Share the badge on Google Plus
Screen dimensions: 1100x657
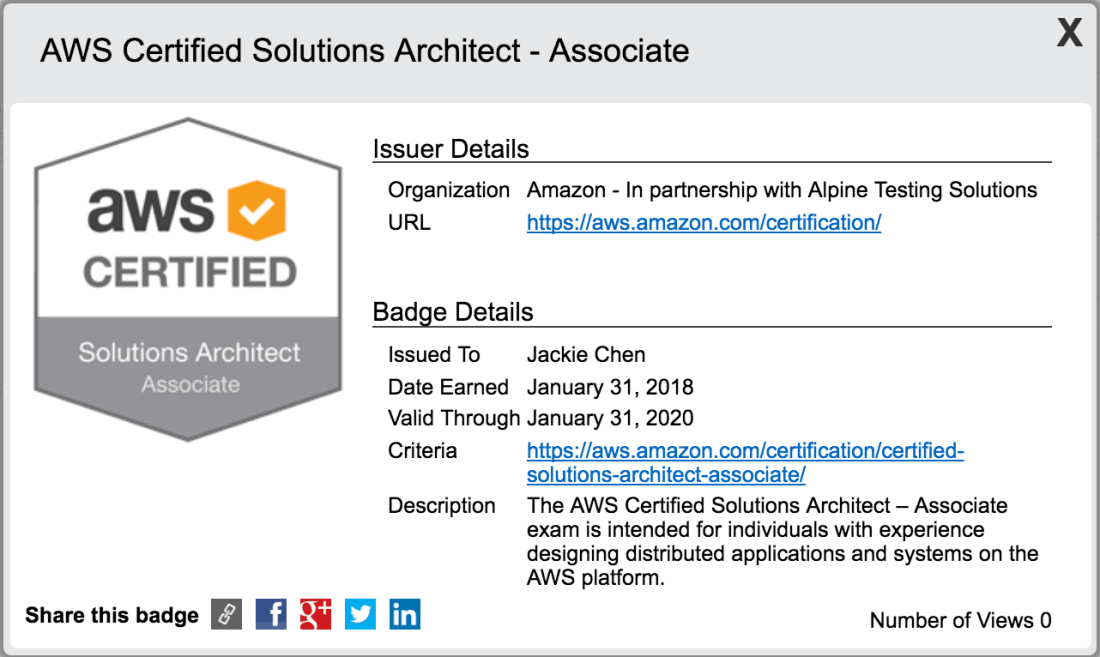coord(315,614)
